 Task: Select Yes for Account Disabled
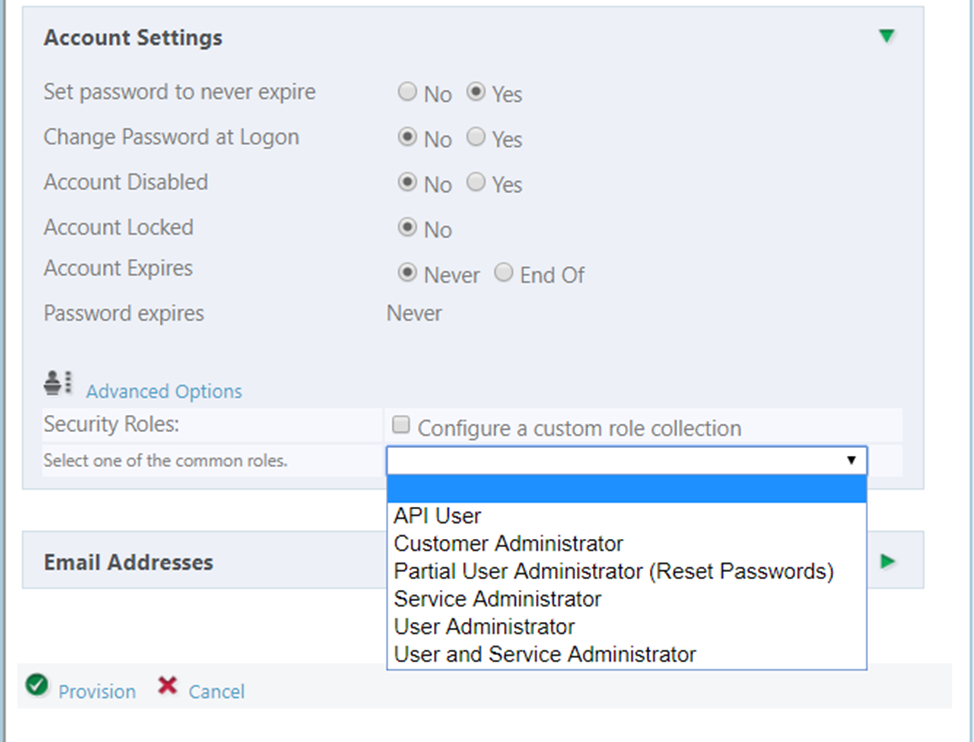[477, 182]
